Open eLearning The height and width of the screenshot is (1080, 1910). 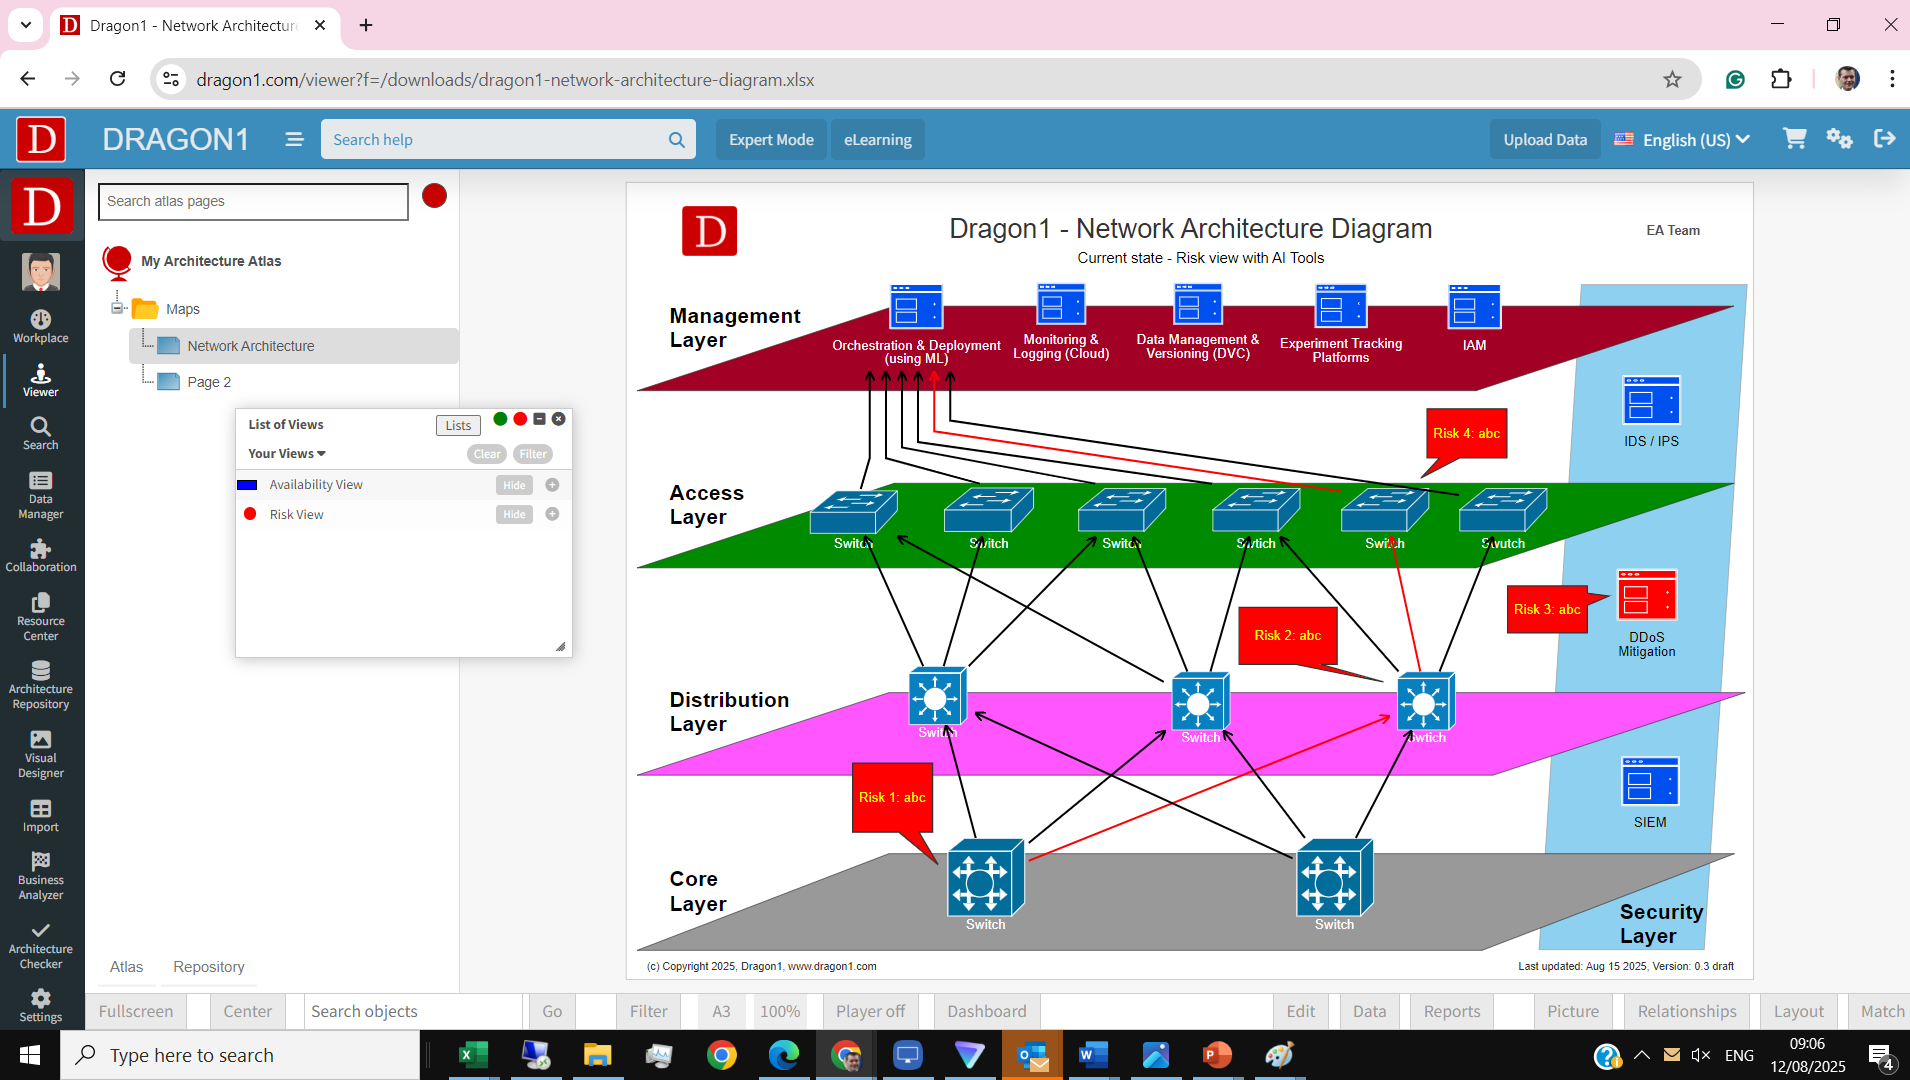point(877,140)
